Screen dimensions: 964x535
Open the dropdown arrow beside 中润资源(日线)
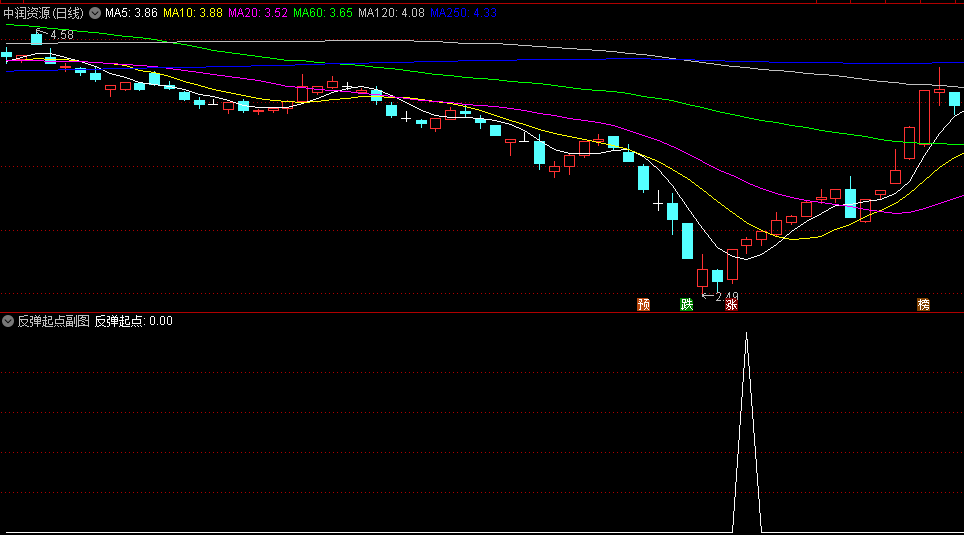point(95,13)
